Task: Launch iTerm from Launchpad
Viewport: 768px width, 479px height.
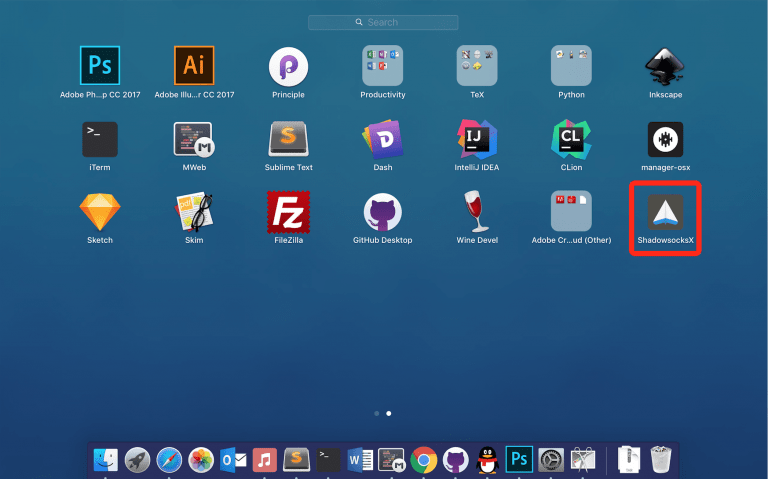Action: [x=100, y=140]
